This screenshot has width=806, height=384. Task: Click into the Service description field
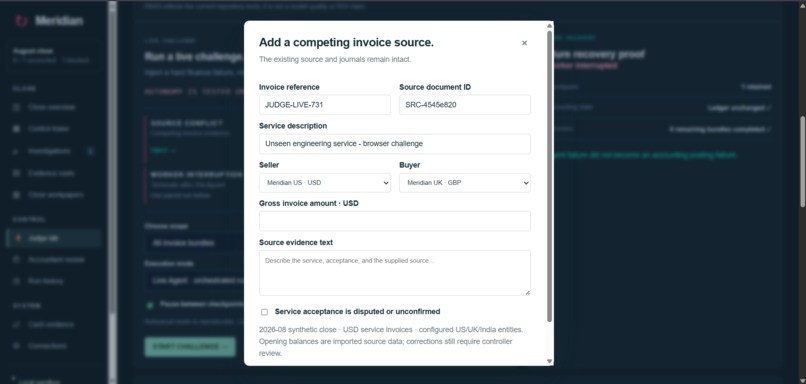point(395,144)
